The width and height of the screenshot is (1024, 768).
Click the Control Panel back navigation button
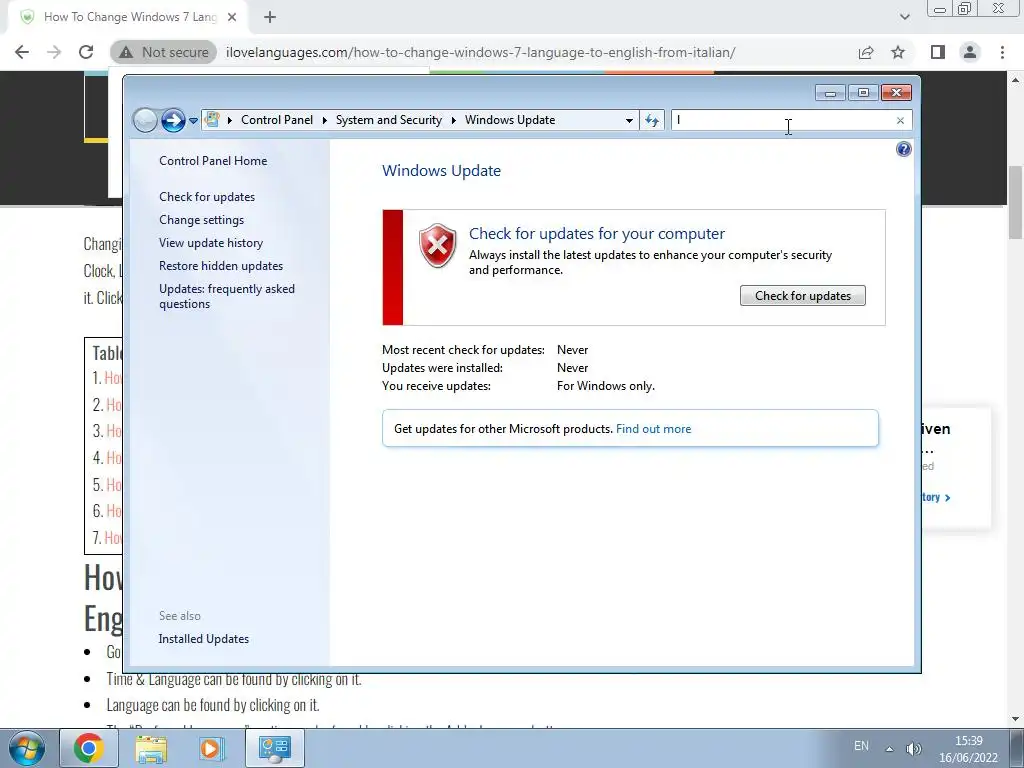[x=145, y=120]
